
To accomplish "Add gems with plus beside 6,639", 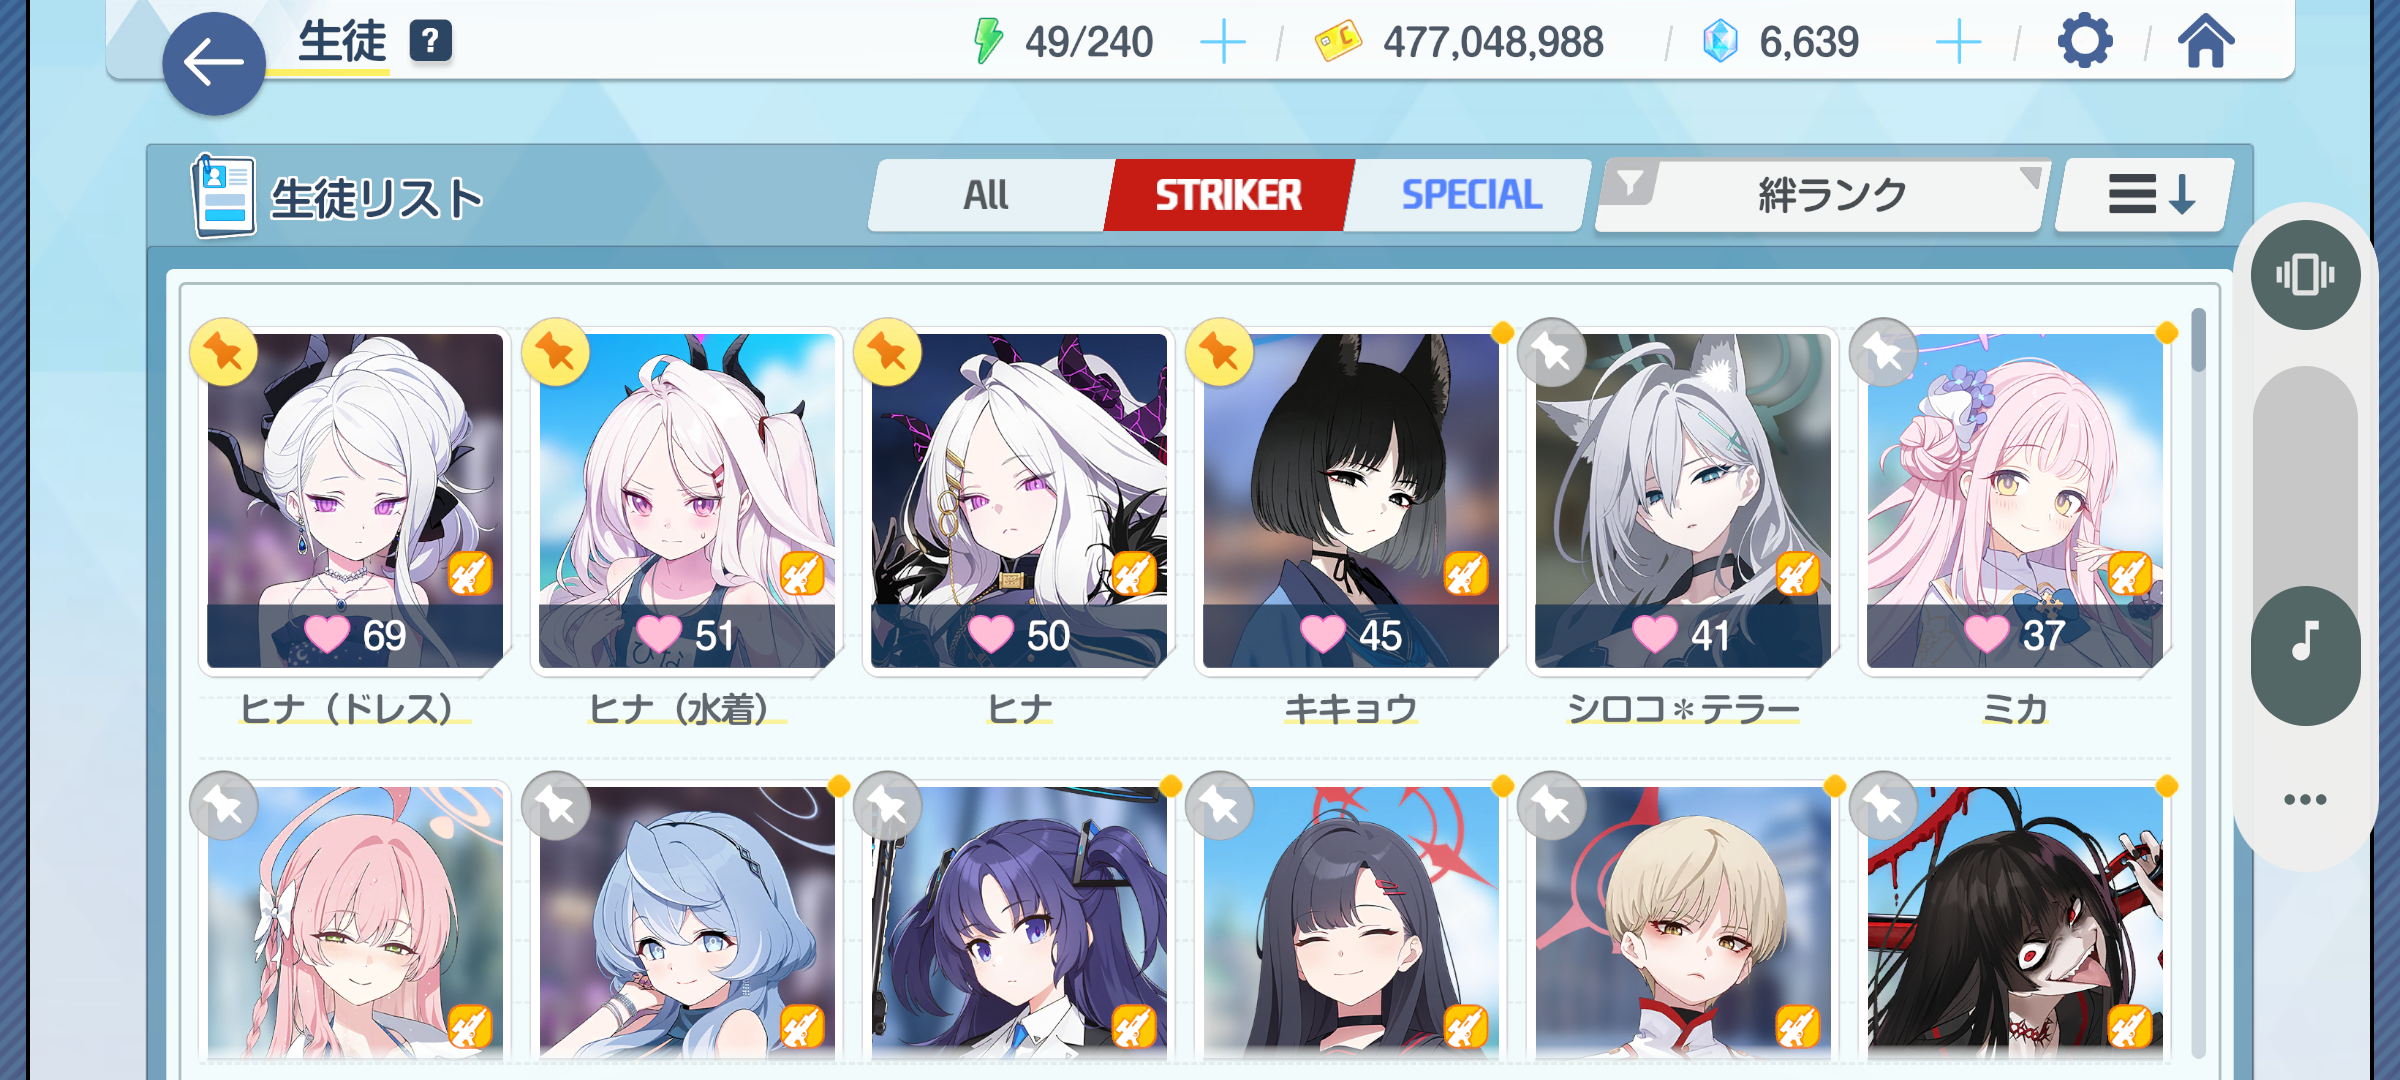I will coord(1958,43).
